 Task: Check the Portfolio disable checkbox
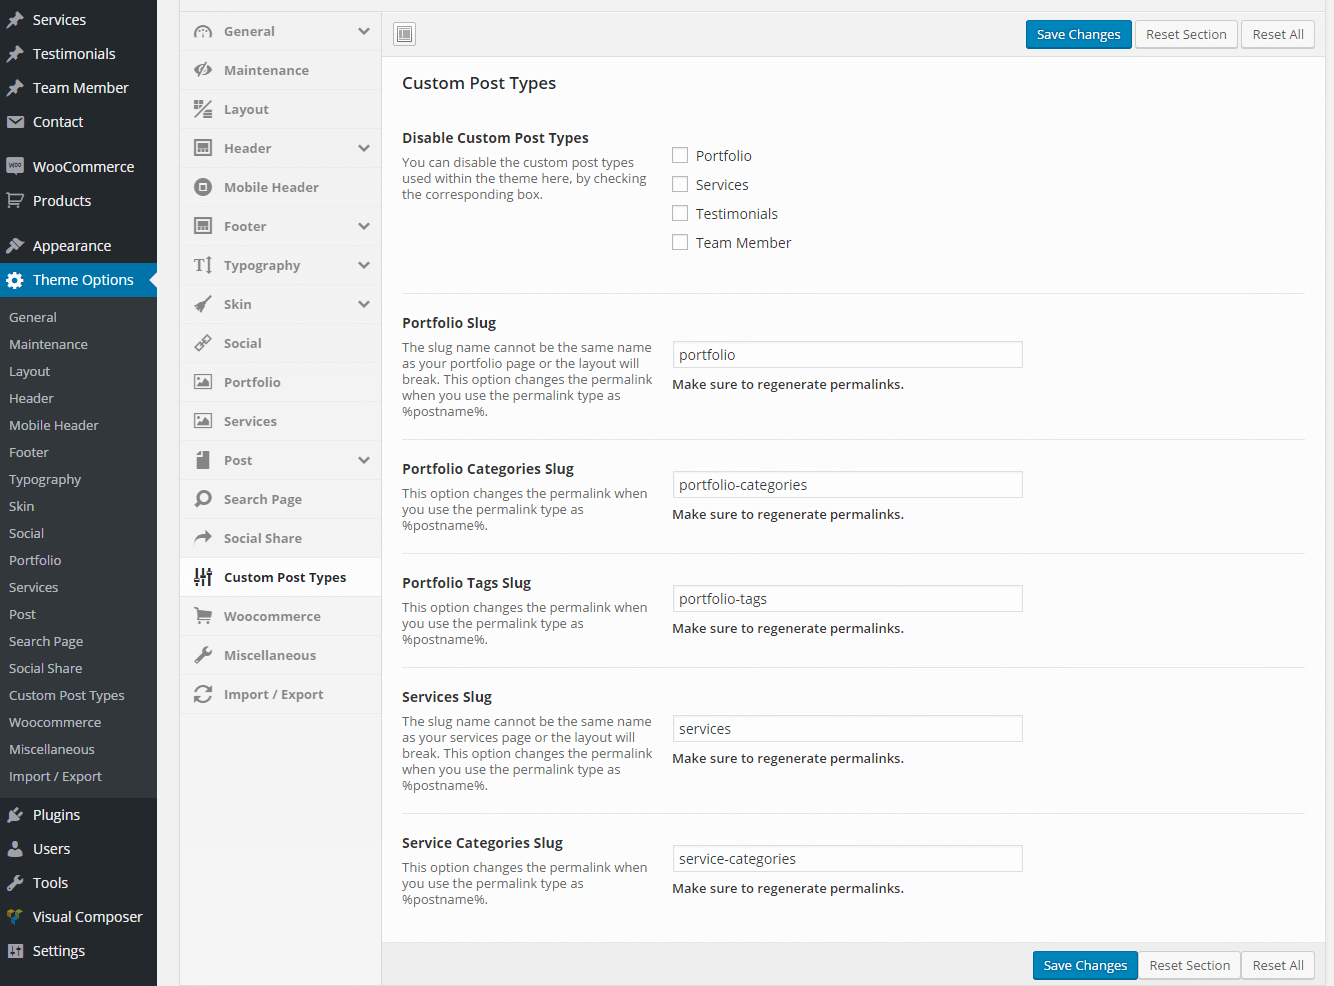tap(680, 155)
